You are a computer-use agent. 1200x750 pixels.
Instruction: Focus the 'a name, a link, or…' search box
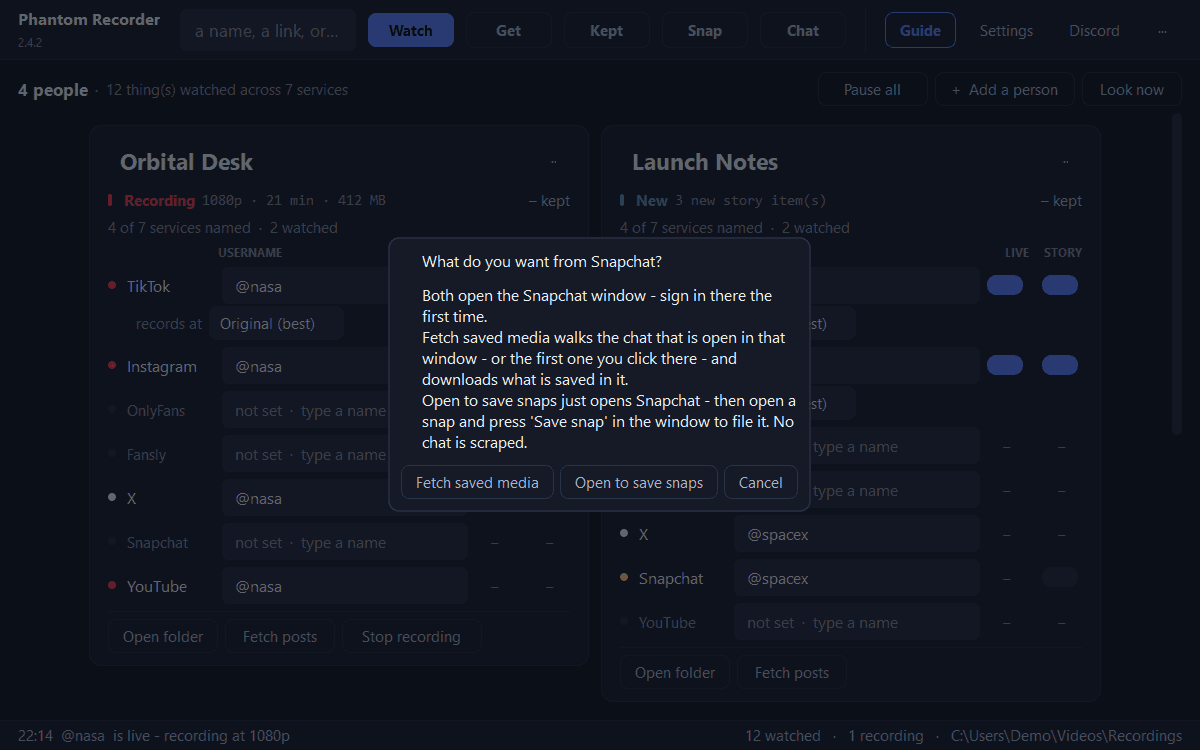point(268,31)
